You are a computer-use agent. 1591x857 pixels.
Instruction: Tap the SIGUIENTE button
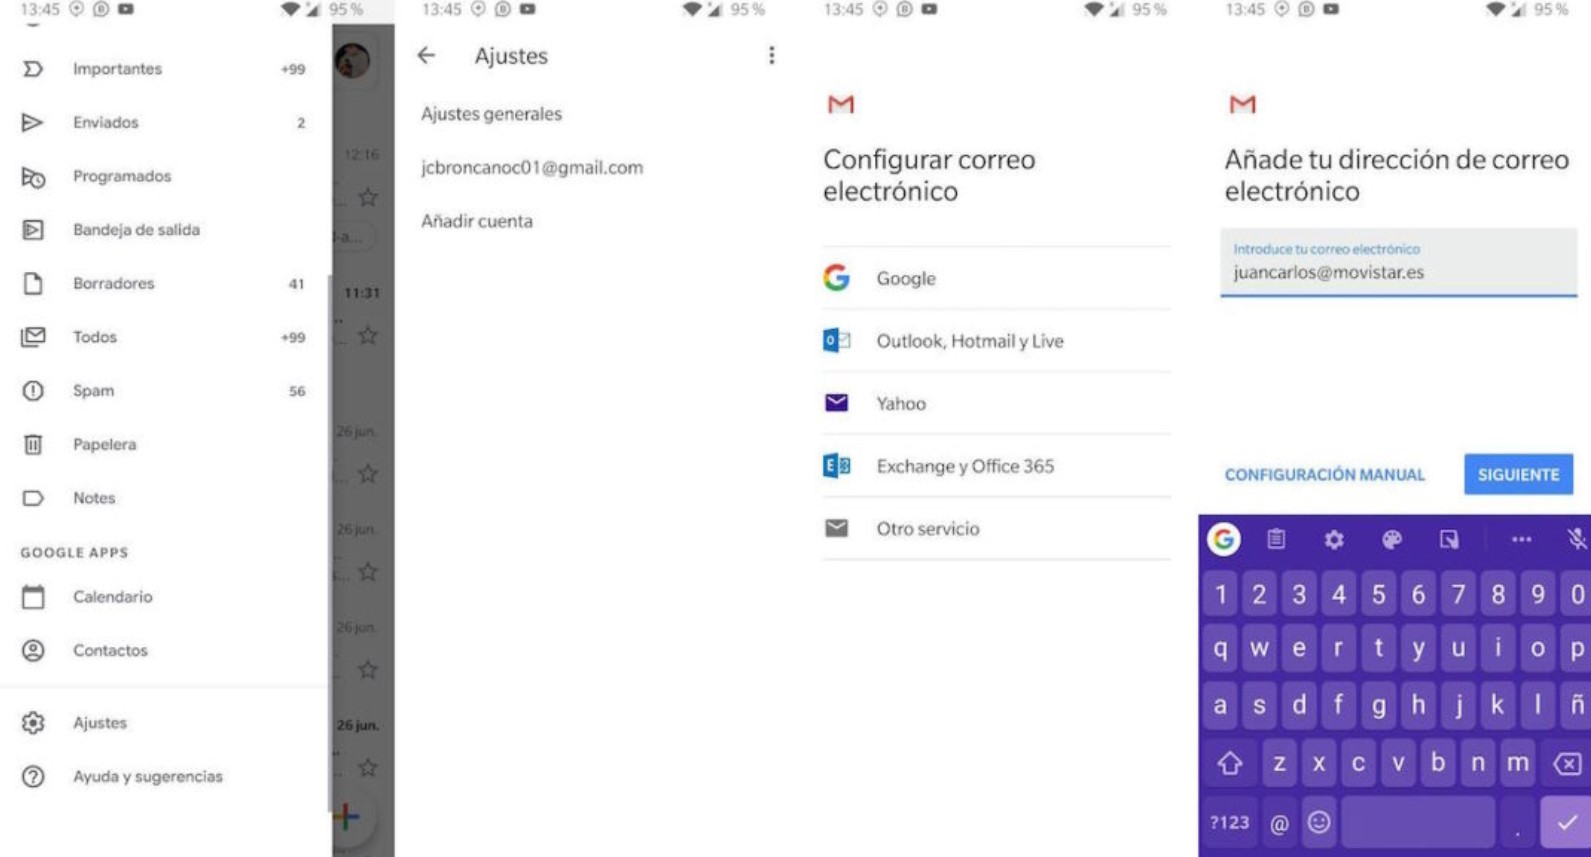point(1518,475)
